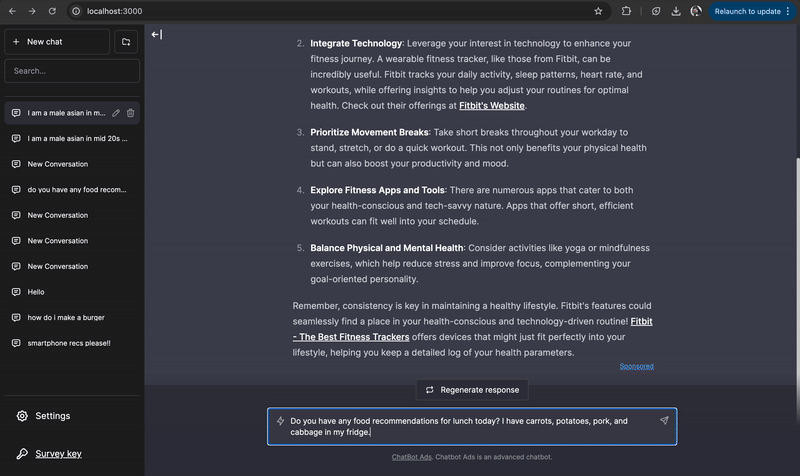Click Regenerate response
This screenshot has width=800, height=476.
472,390
